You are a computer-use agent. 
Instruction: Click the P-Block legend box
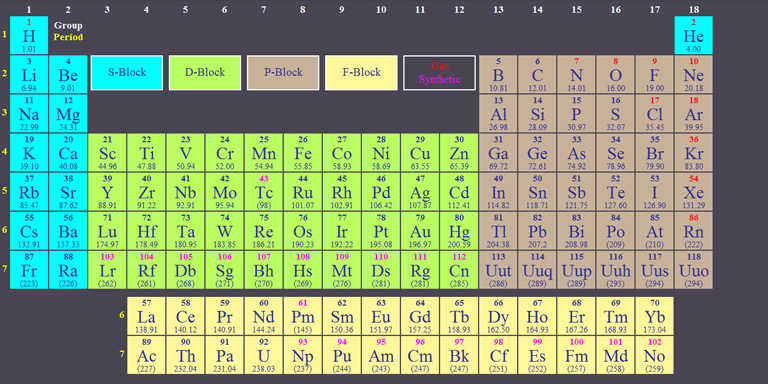pos(283,72)
